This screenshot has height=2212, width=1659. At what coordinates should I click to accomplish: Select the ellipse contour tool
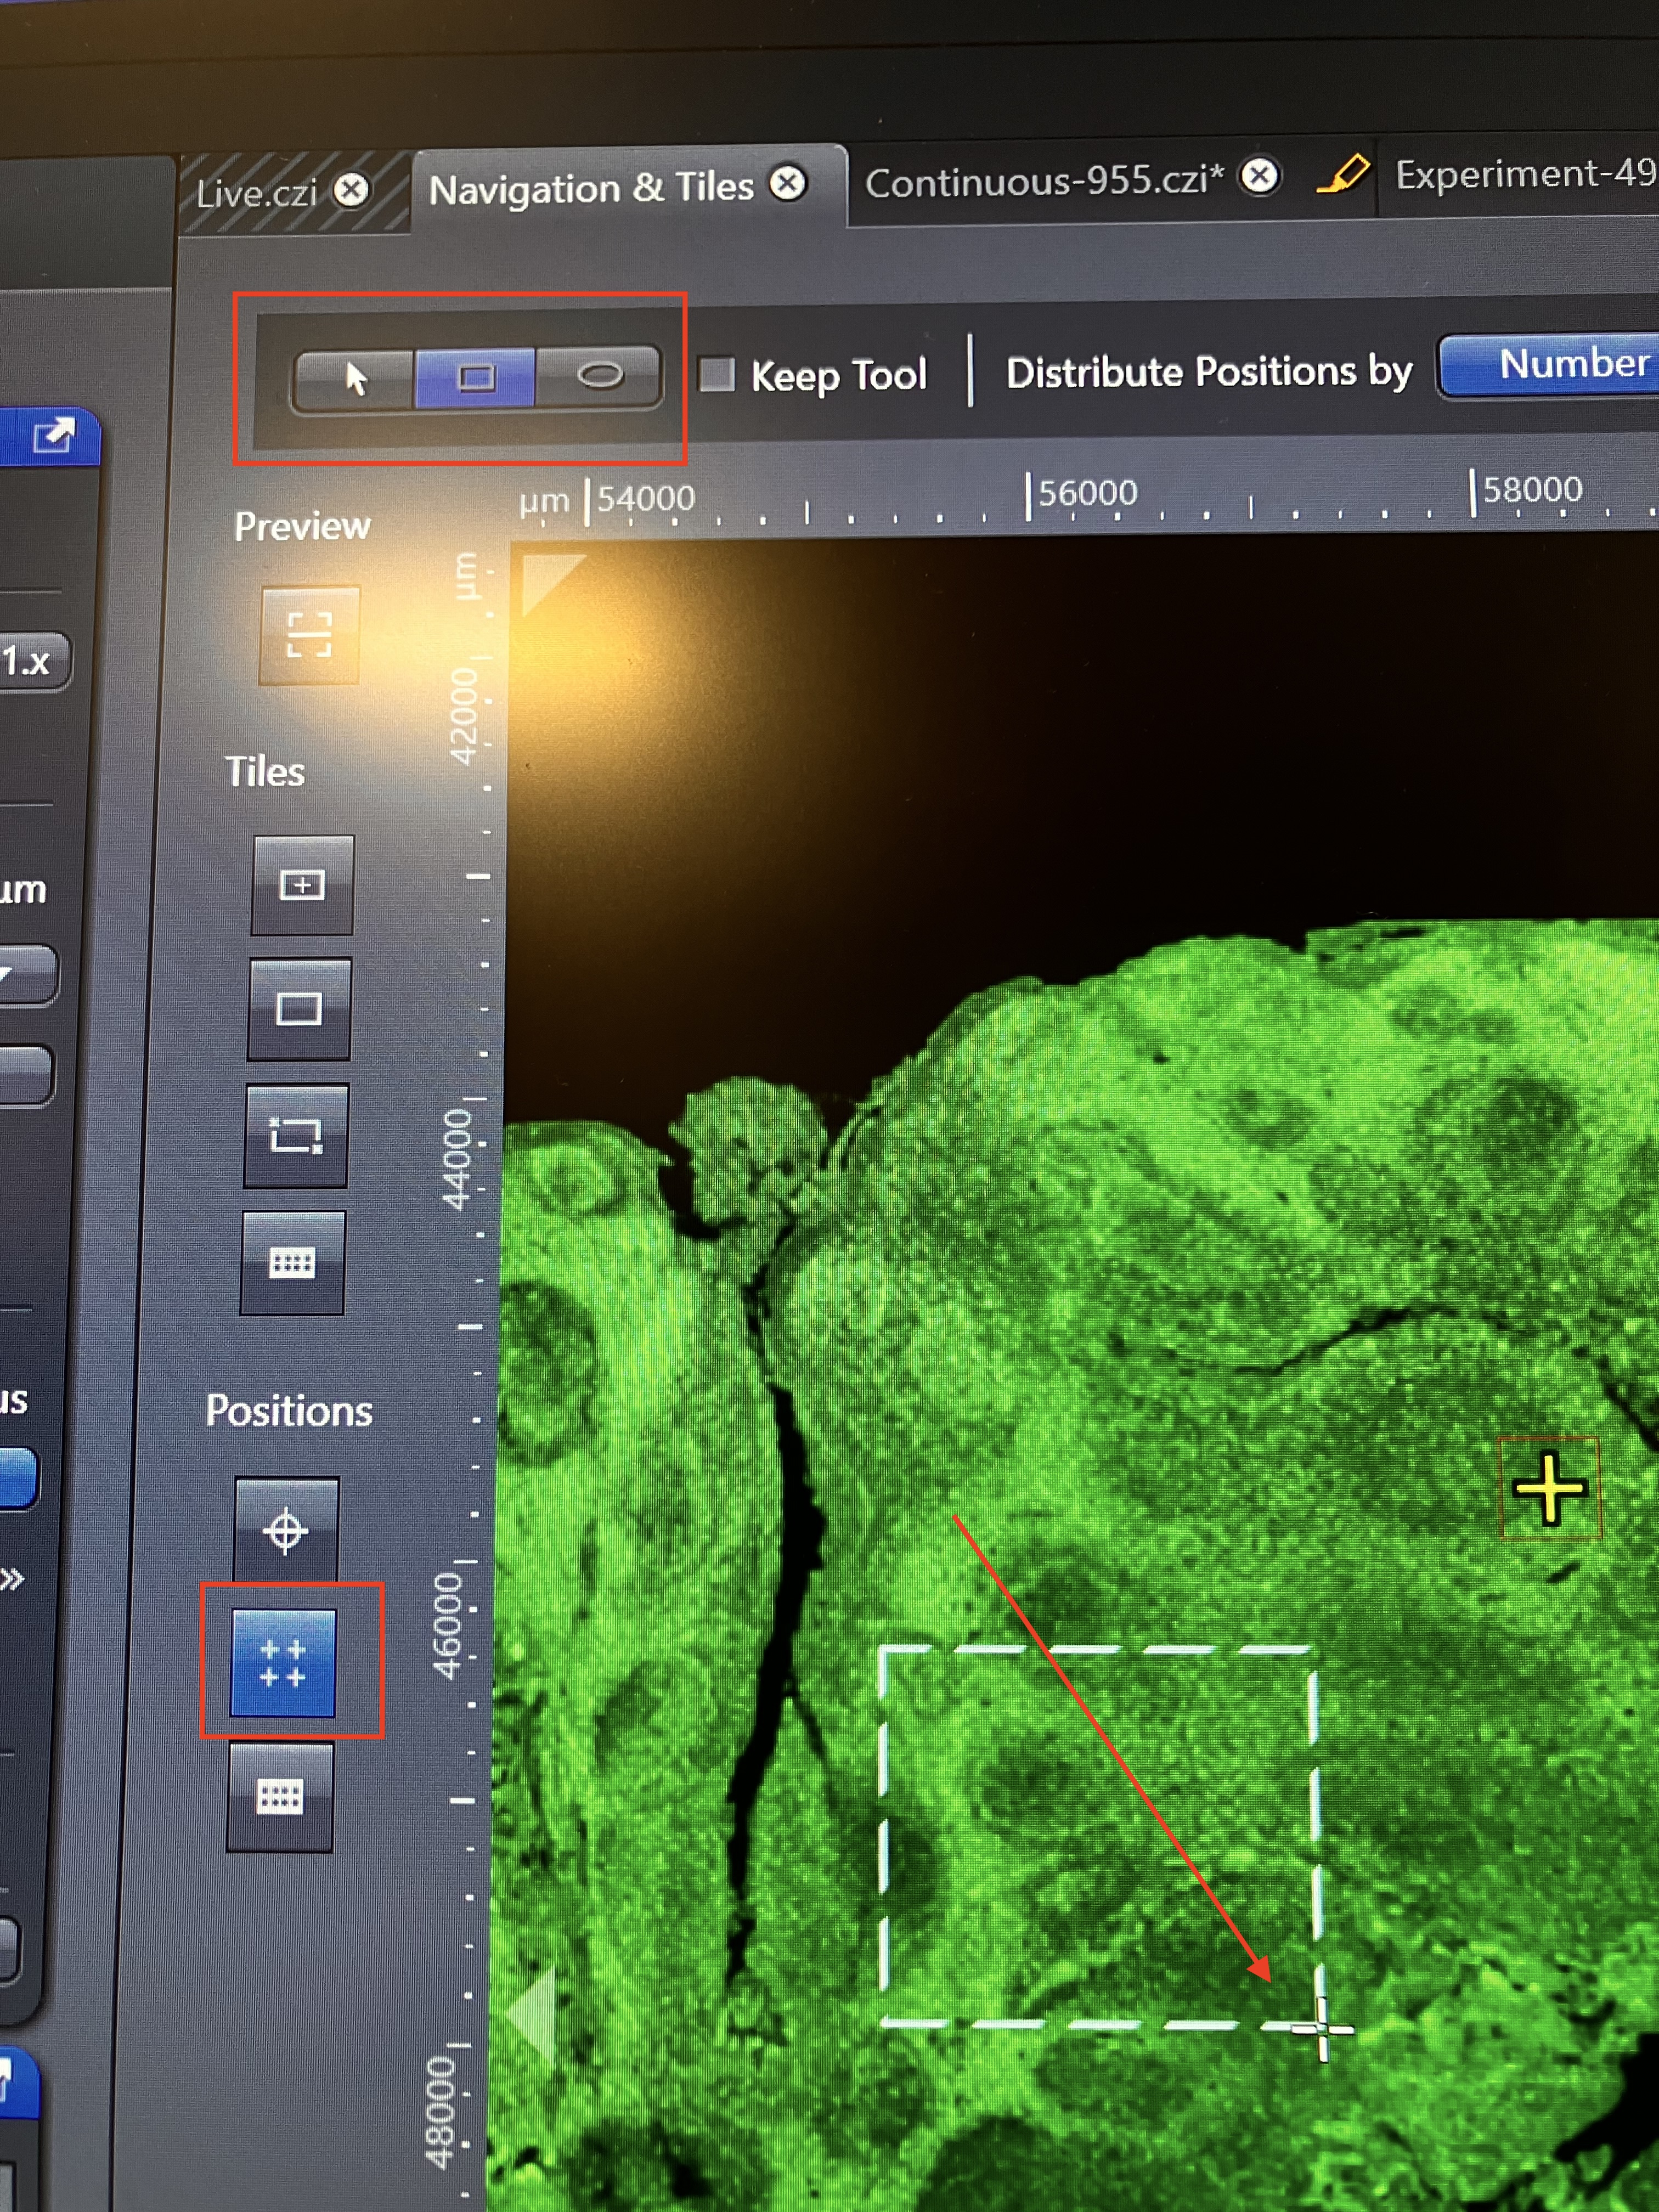point(600,376)
